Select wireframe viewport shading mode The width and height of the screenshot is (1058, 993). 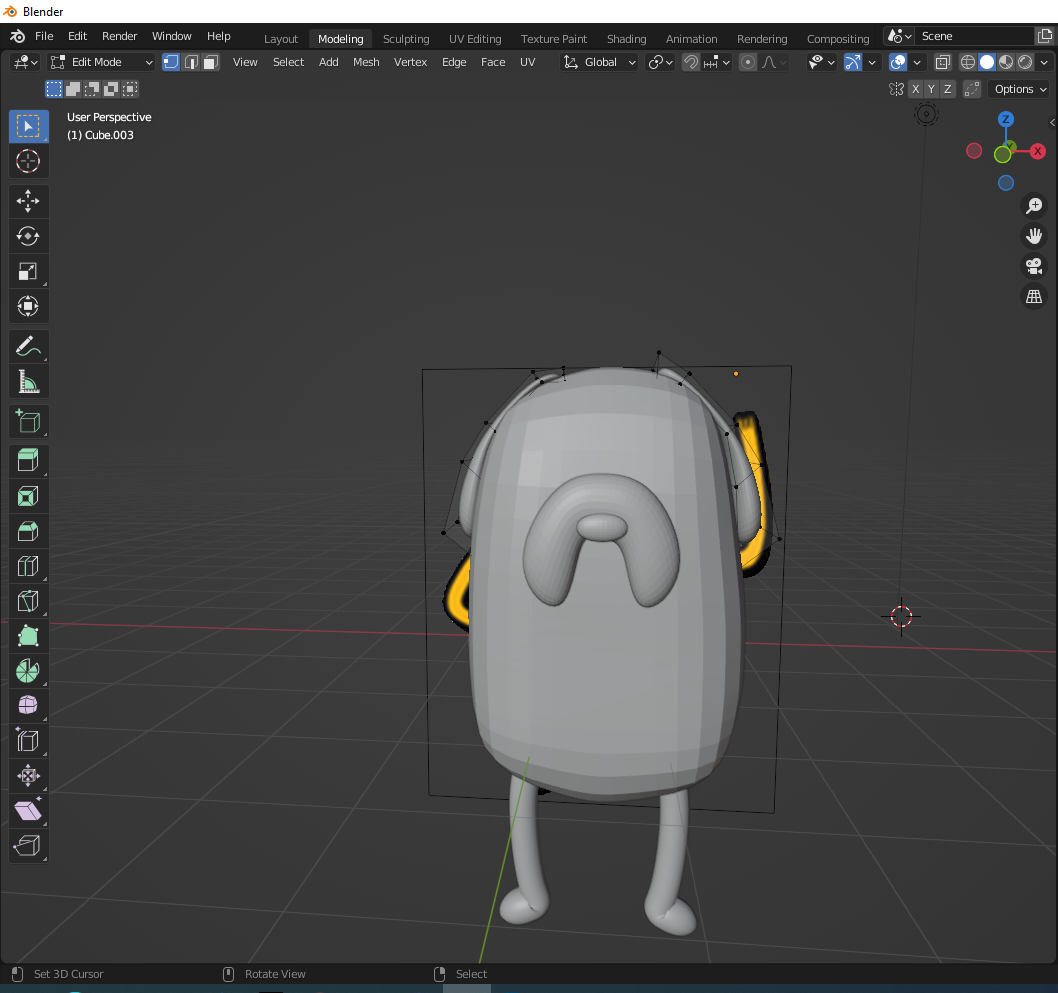(968, 63)
